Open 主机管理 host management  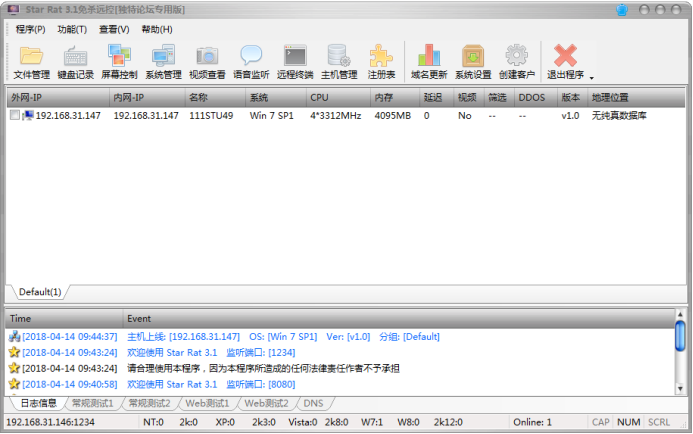[x=339, y=62]
